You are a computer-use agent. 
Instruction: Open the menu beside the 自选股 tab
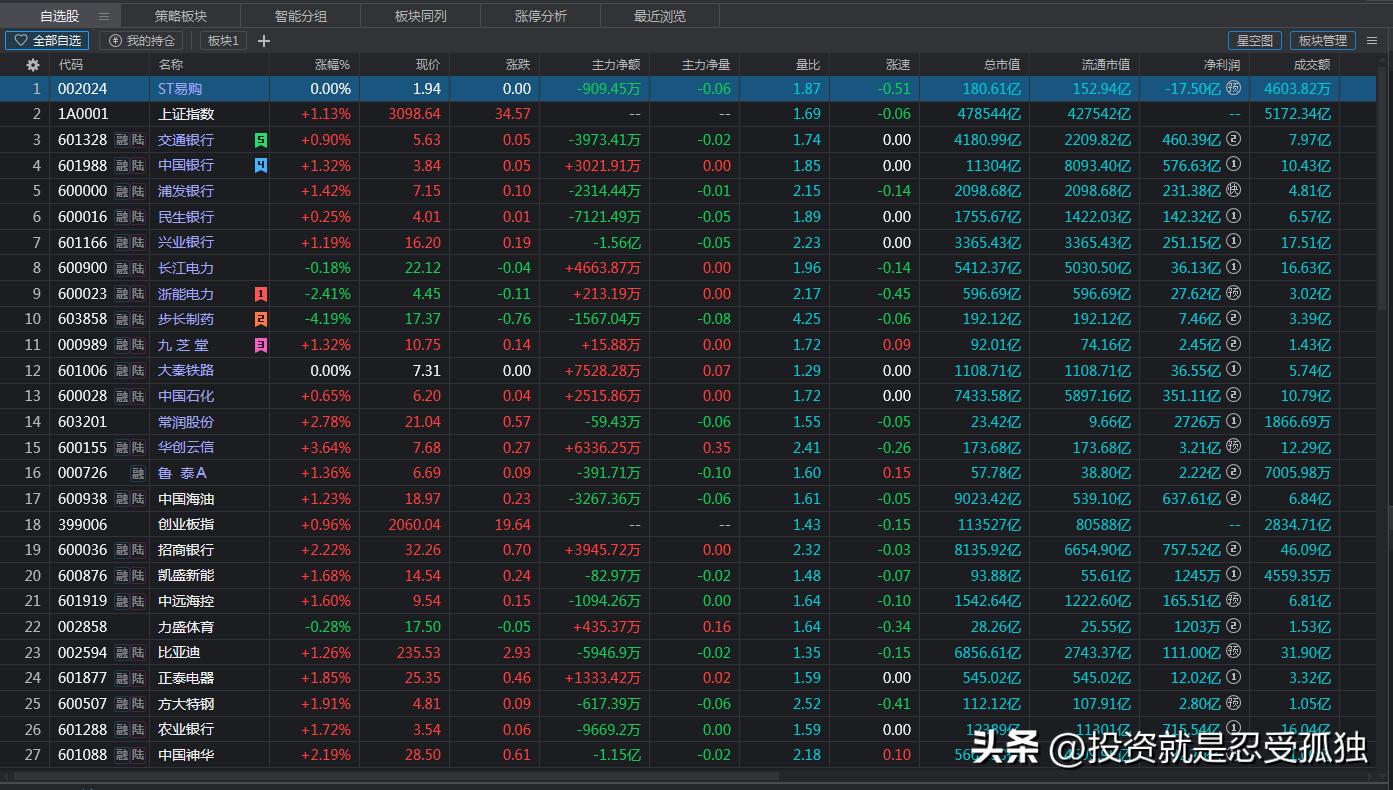[103, 15]
